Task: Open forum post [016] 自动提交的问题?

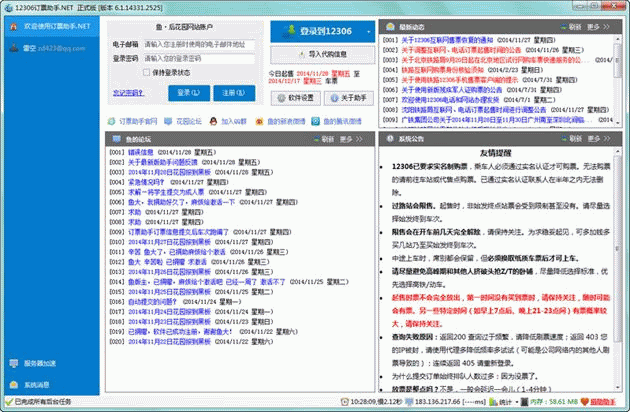Action: pyautogui.click(x=152, y=302)
